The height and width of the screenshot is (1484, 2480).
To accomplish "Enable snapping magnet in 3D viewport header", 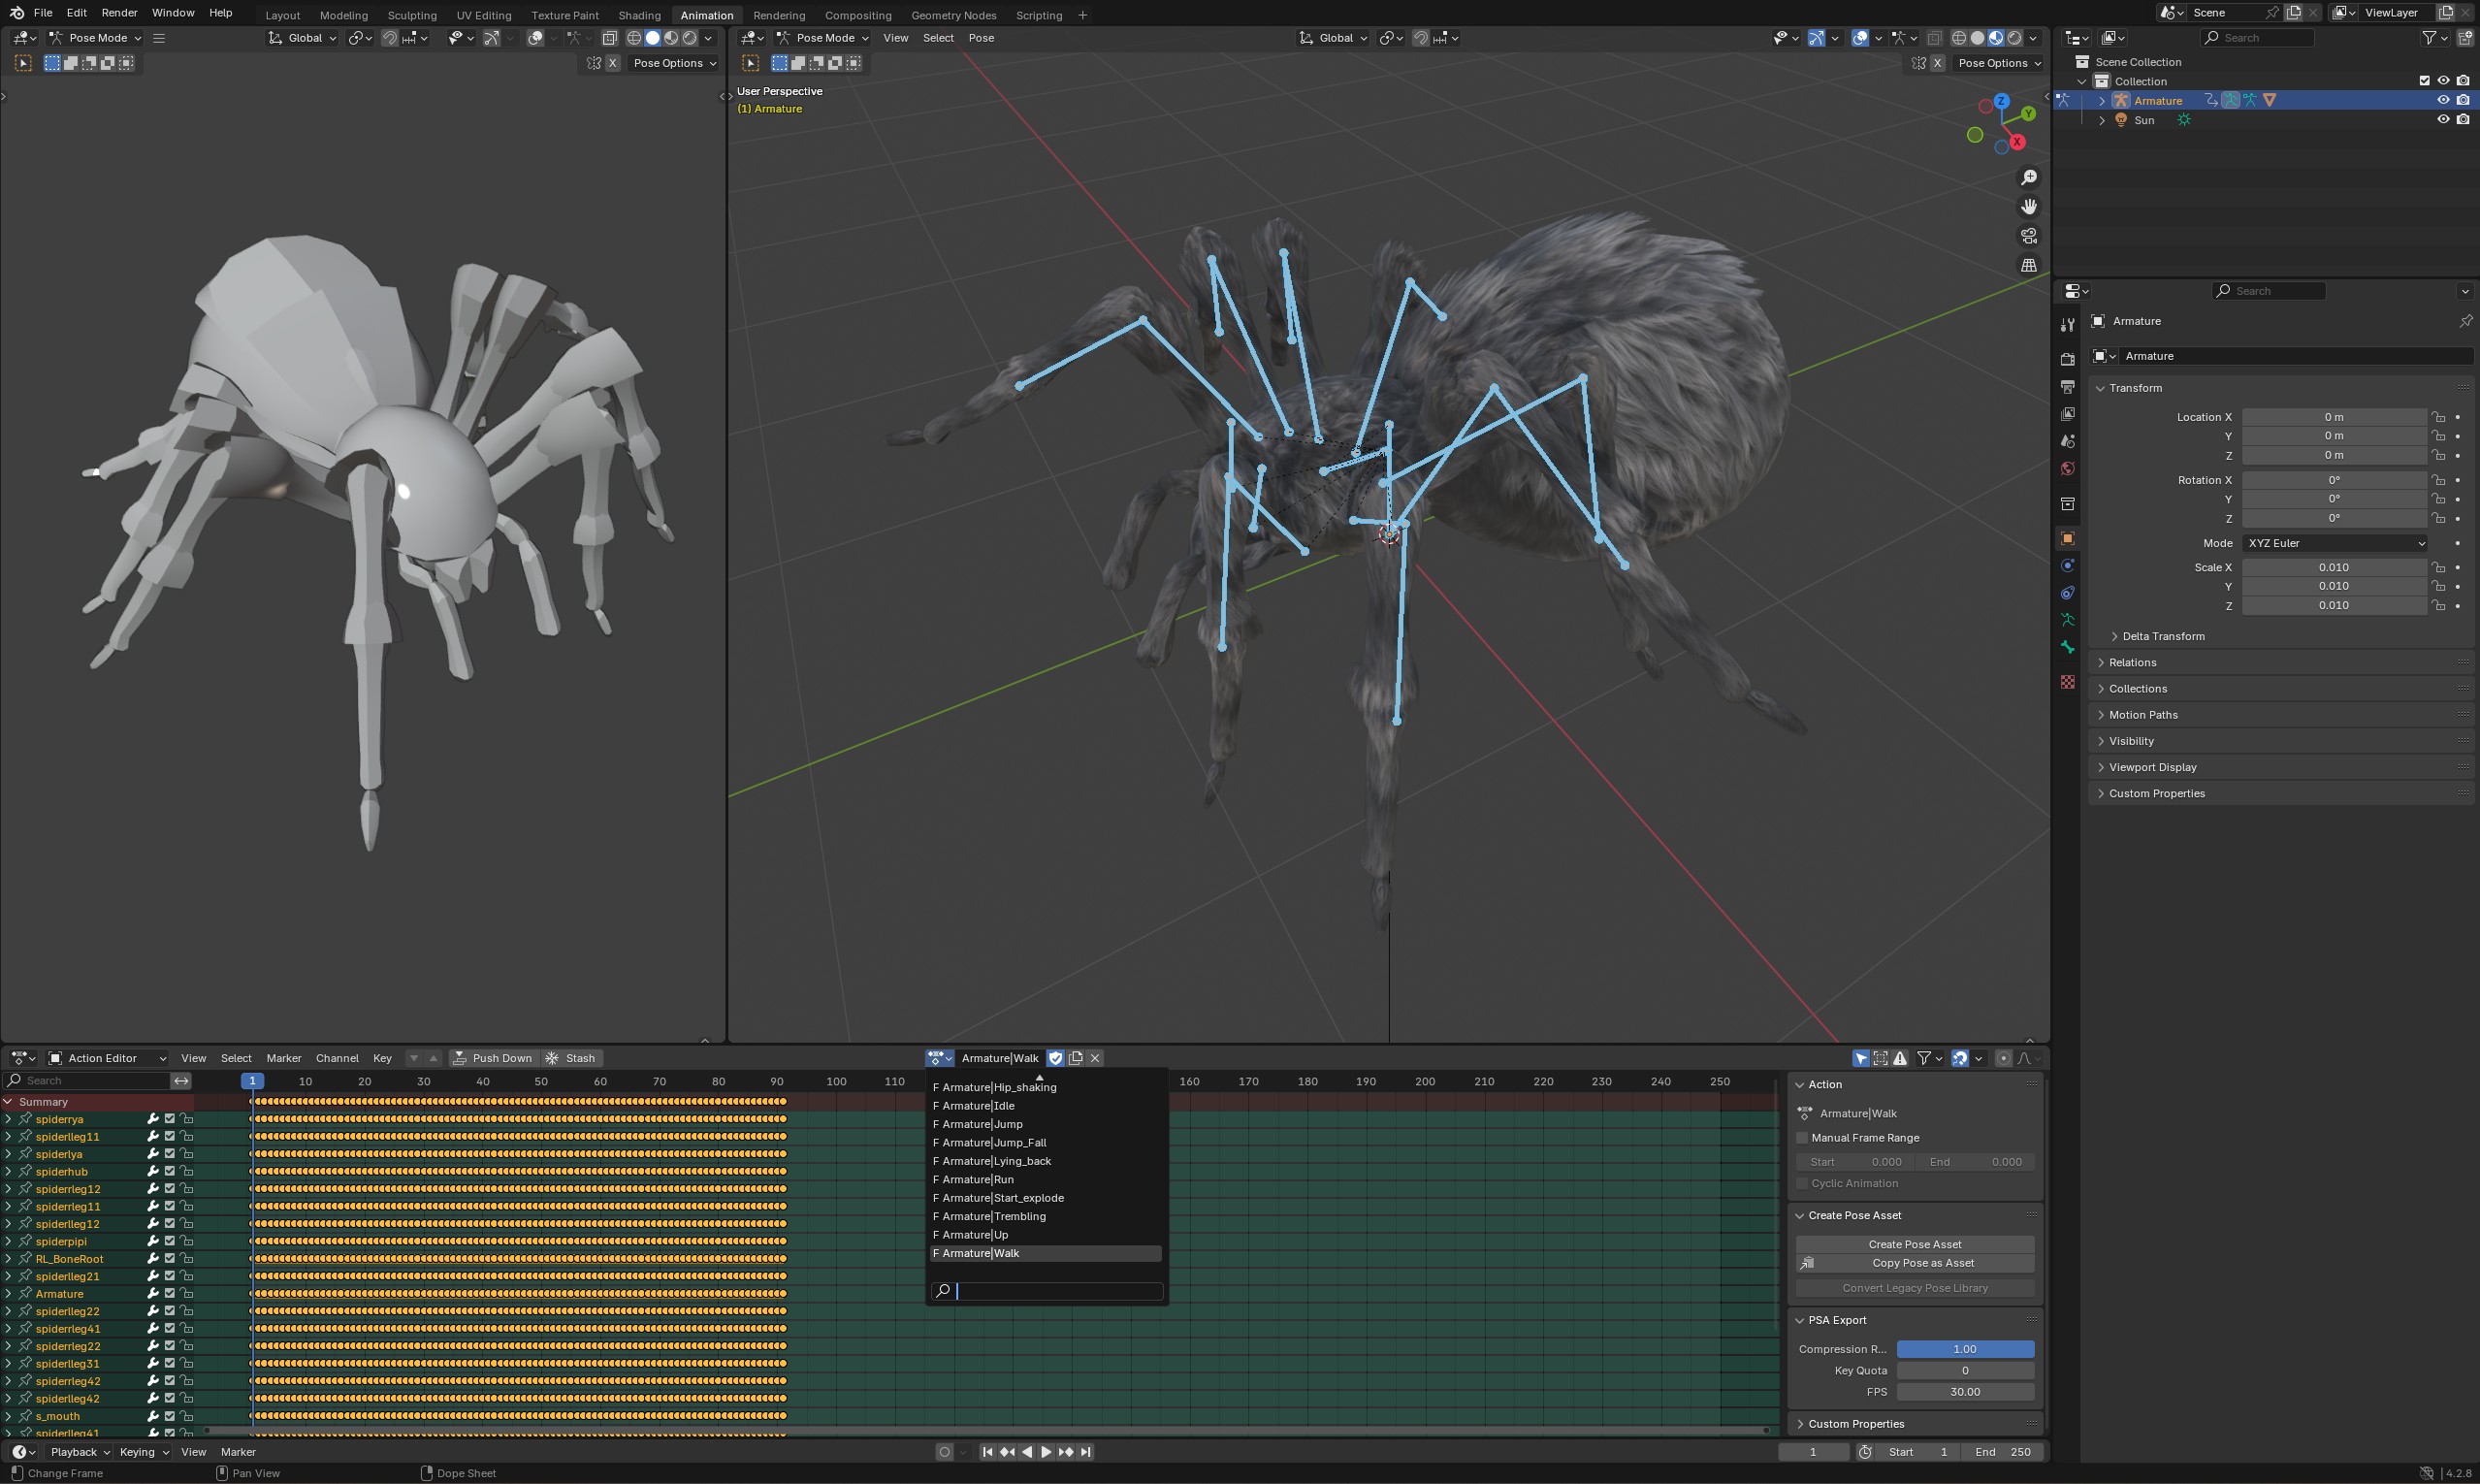I will (x=1420, y=38).
